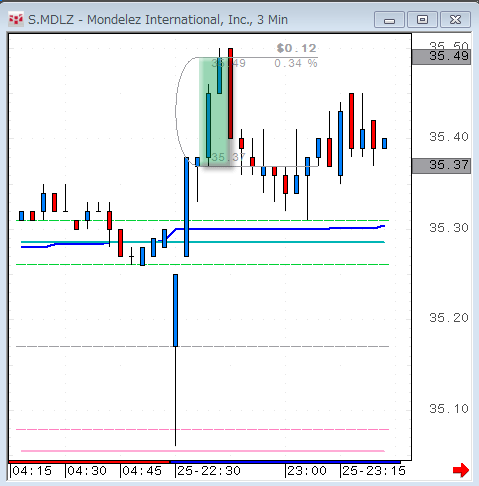Click the S.MDLZ Mondelez International title text

(x=158, y=20)
